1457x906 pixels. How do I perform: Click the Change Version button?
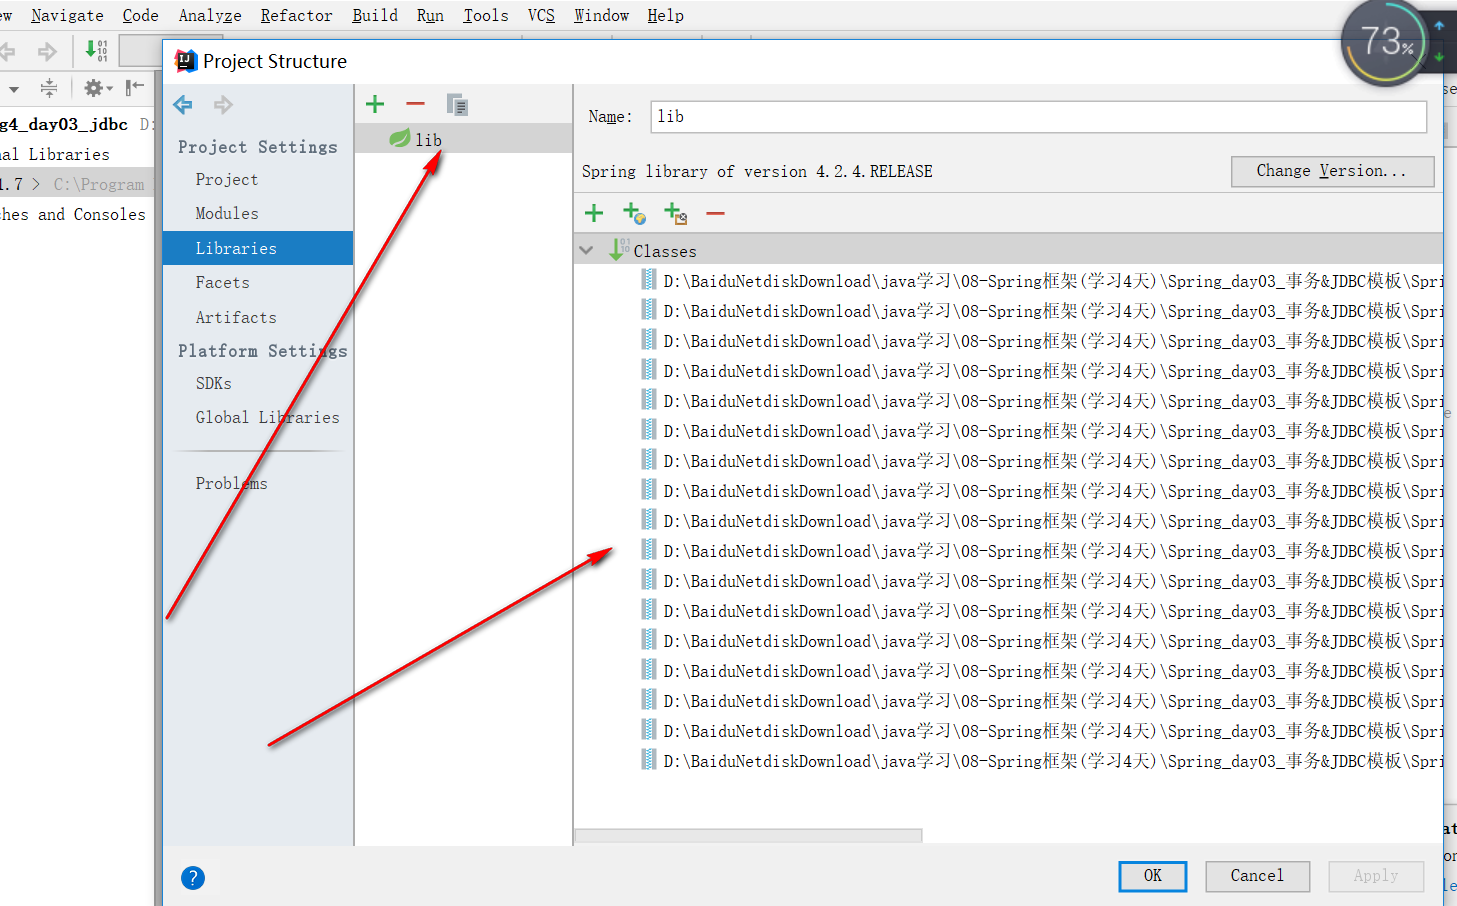click(1332, 171)
